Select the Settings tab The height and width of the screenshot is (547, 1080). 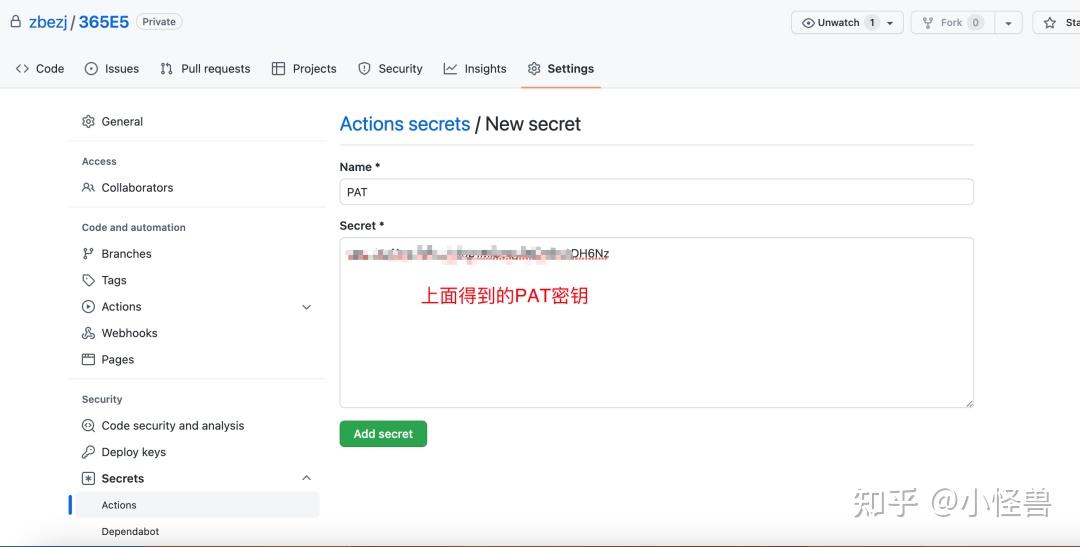tap(561, 69)
